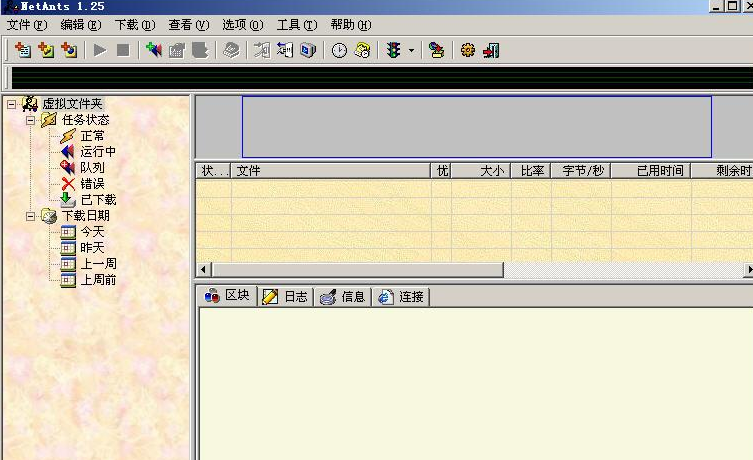Sort by the 状 status column header
Viewport: 753px width, 460px height.
[x=214, y=171]
